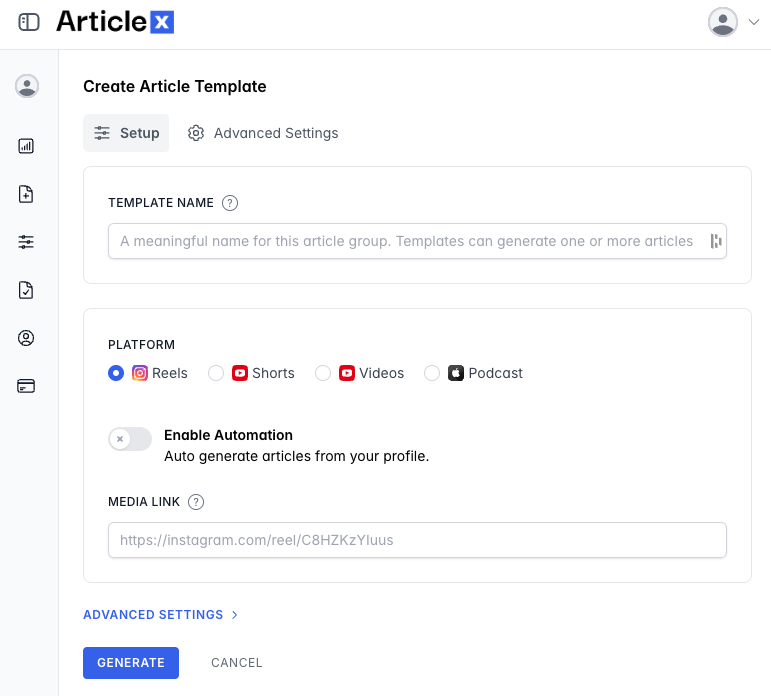This screenshot has width=771, height=696.
Task: Open the sidebar profile avatar
Action: 27,86
